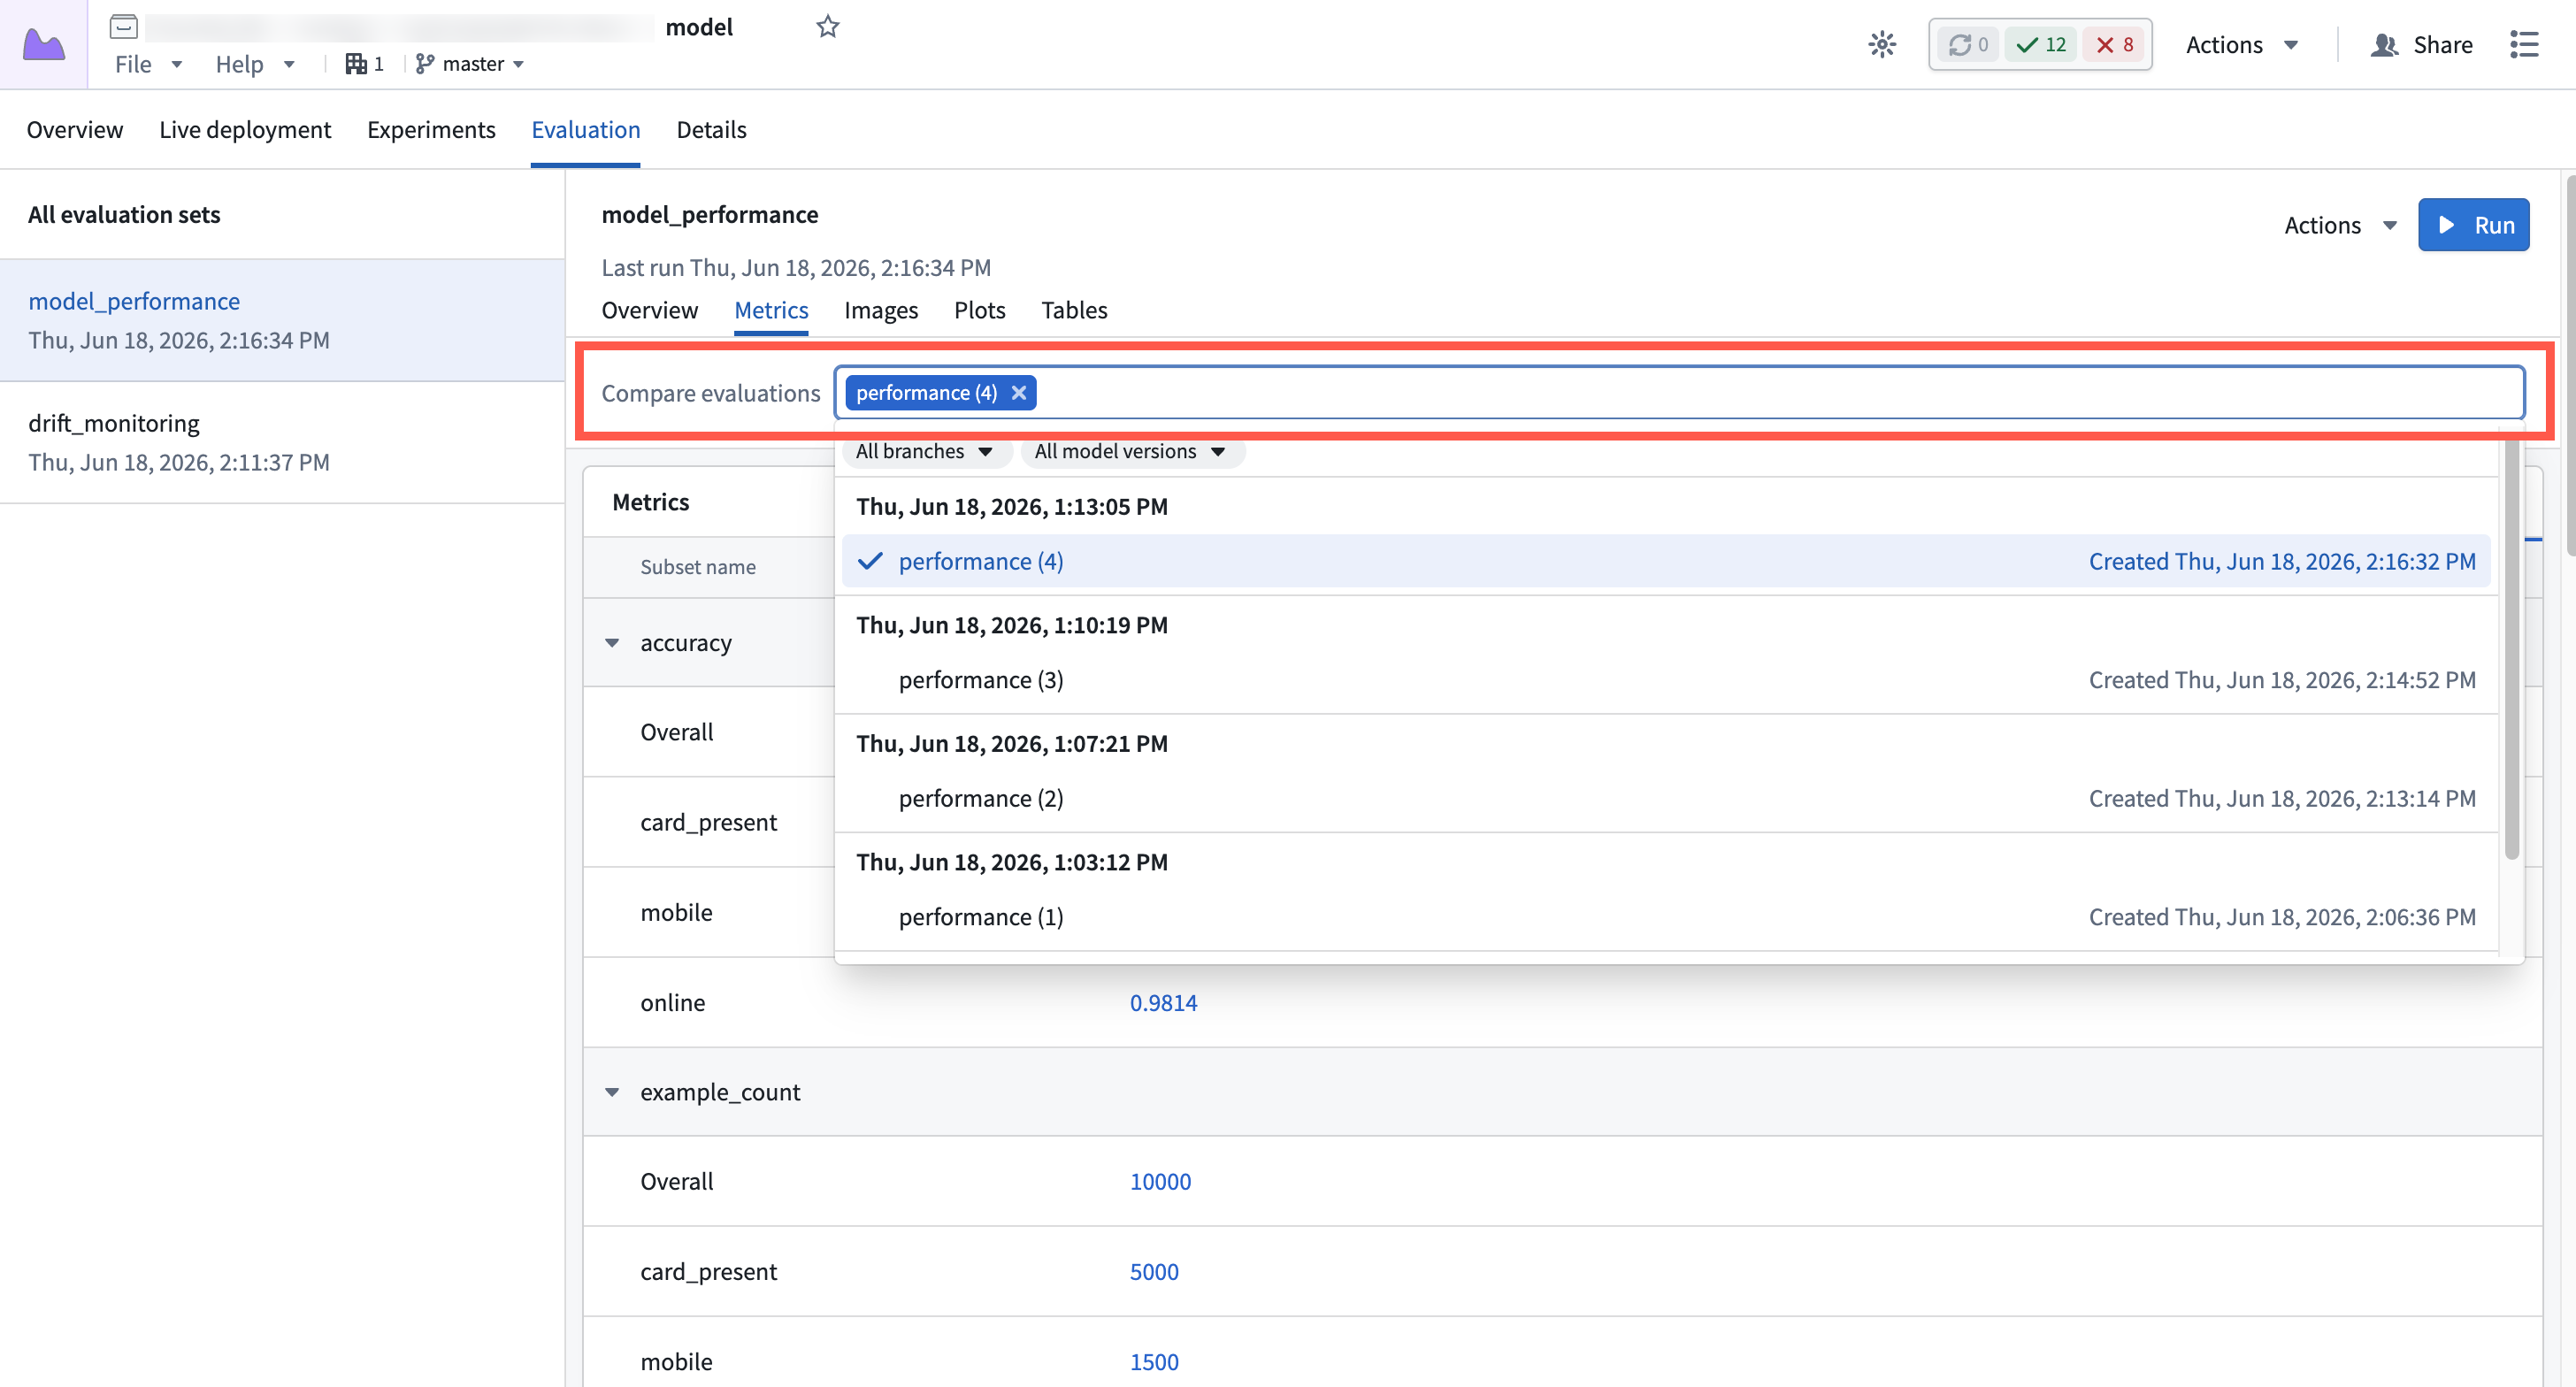Collapse the example_count metric group

tap(612, 1092)
